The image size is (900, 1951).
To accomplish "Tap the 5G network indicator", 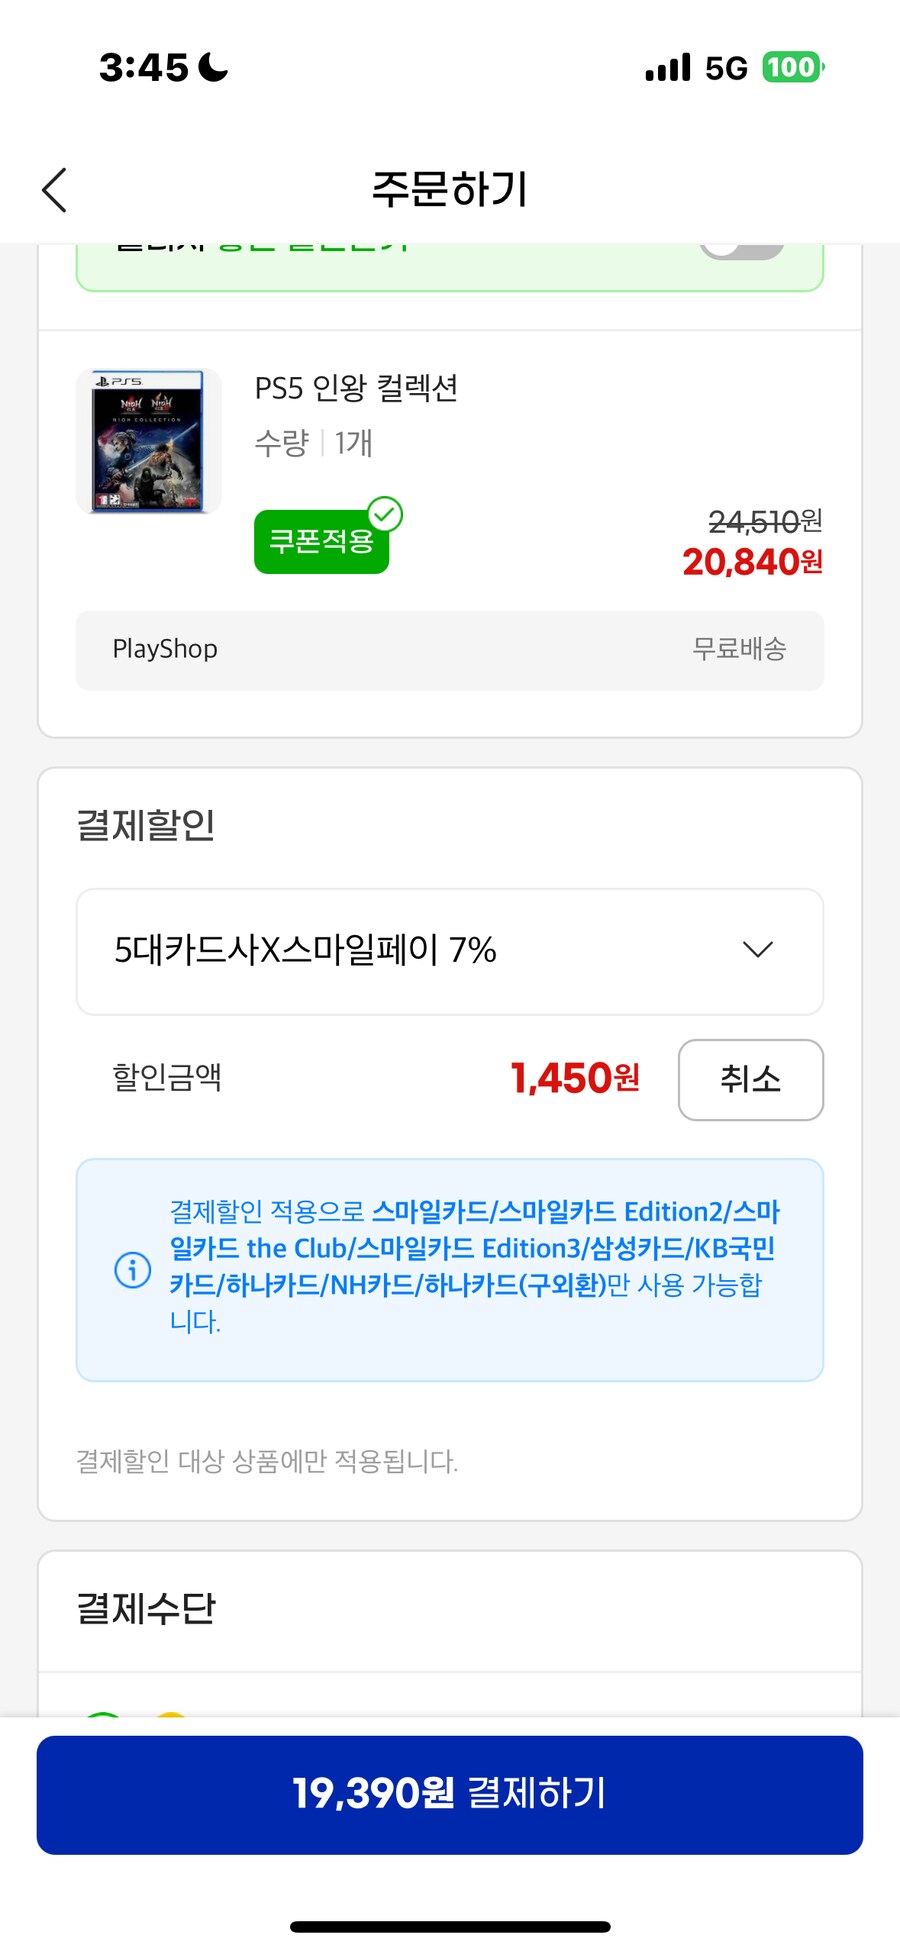I will (x=727, y=66).
